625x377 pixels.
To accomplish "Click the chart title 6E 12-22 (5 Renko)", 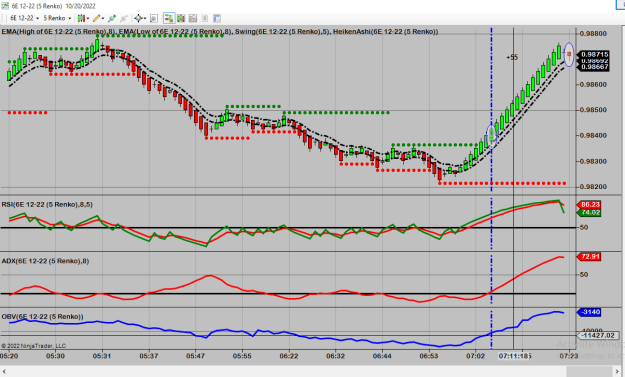I will [37, 6].
